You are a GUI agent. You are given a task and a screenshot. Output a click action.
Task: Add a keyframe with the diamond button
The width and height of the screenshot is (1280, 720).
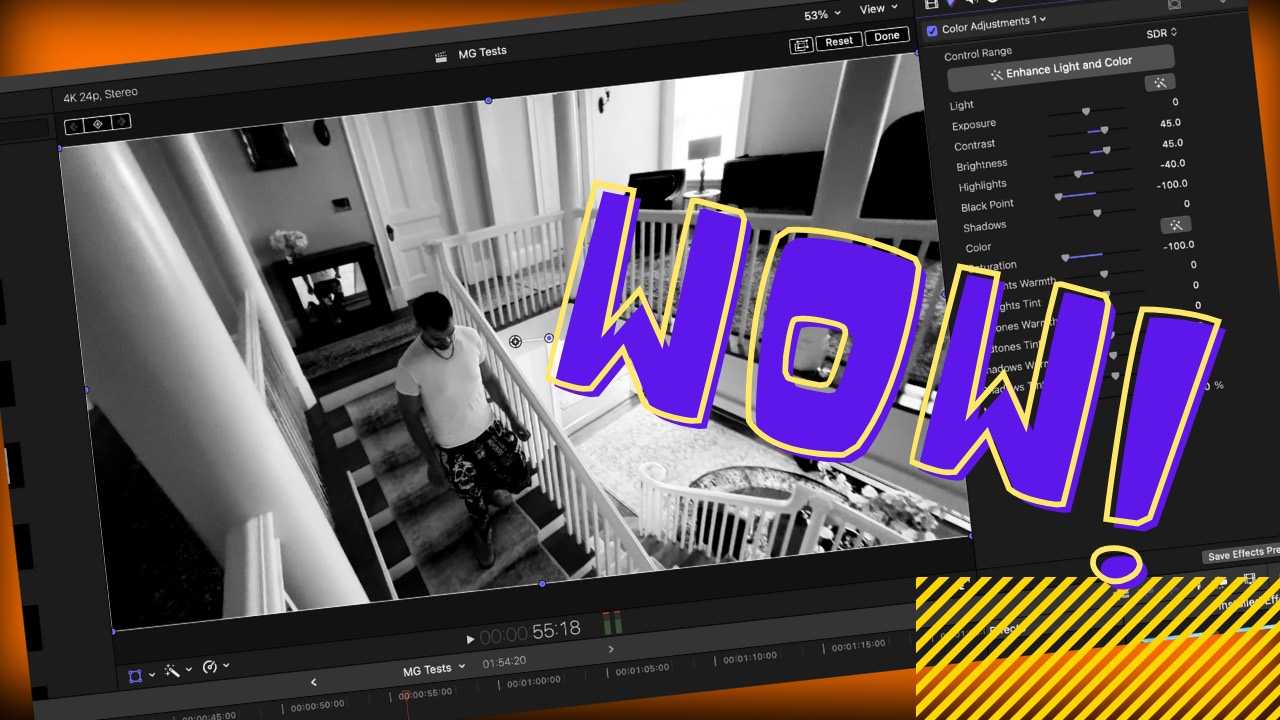[98, 124]
